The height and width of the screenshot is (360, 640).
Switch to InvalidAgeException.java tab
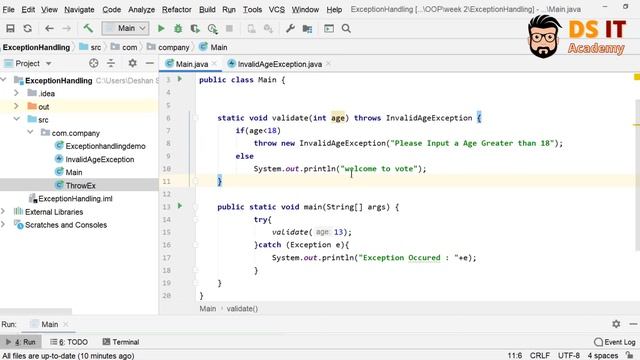(280, 64)
